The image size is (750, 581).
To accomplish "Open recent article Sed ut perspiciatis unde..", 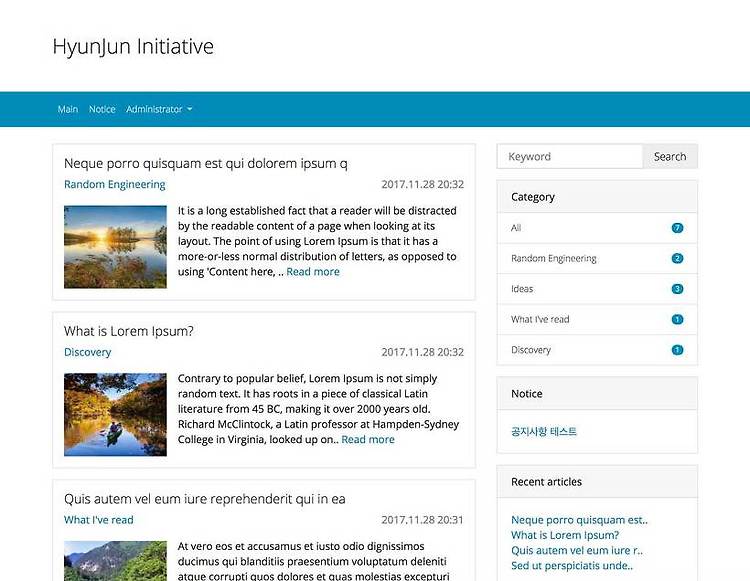I will (572, 566).
